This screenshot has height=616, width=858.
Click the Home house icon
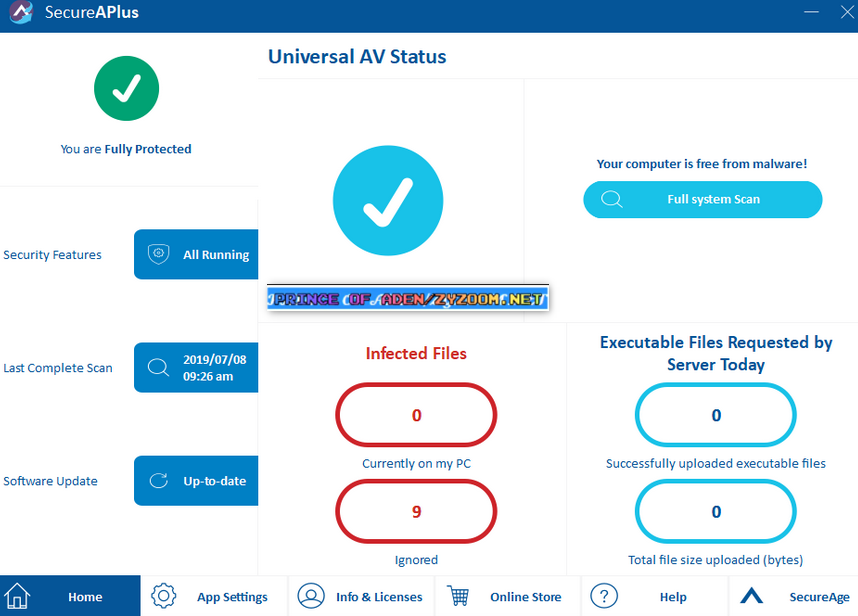tap(17, 596)
